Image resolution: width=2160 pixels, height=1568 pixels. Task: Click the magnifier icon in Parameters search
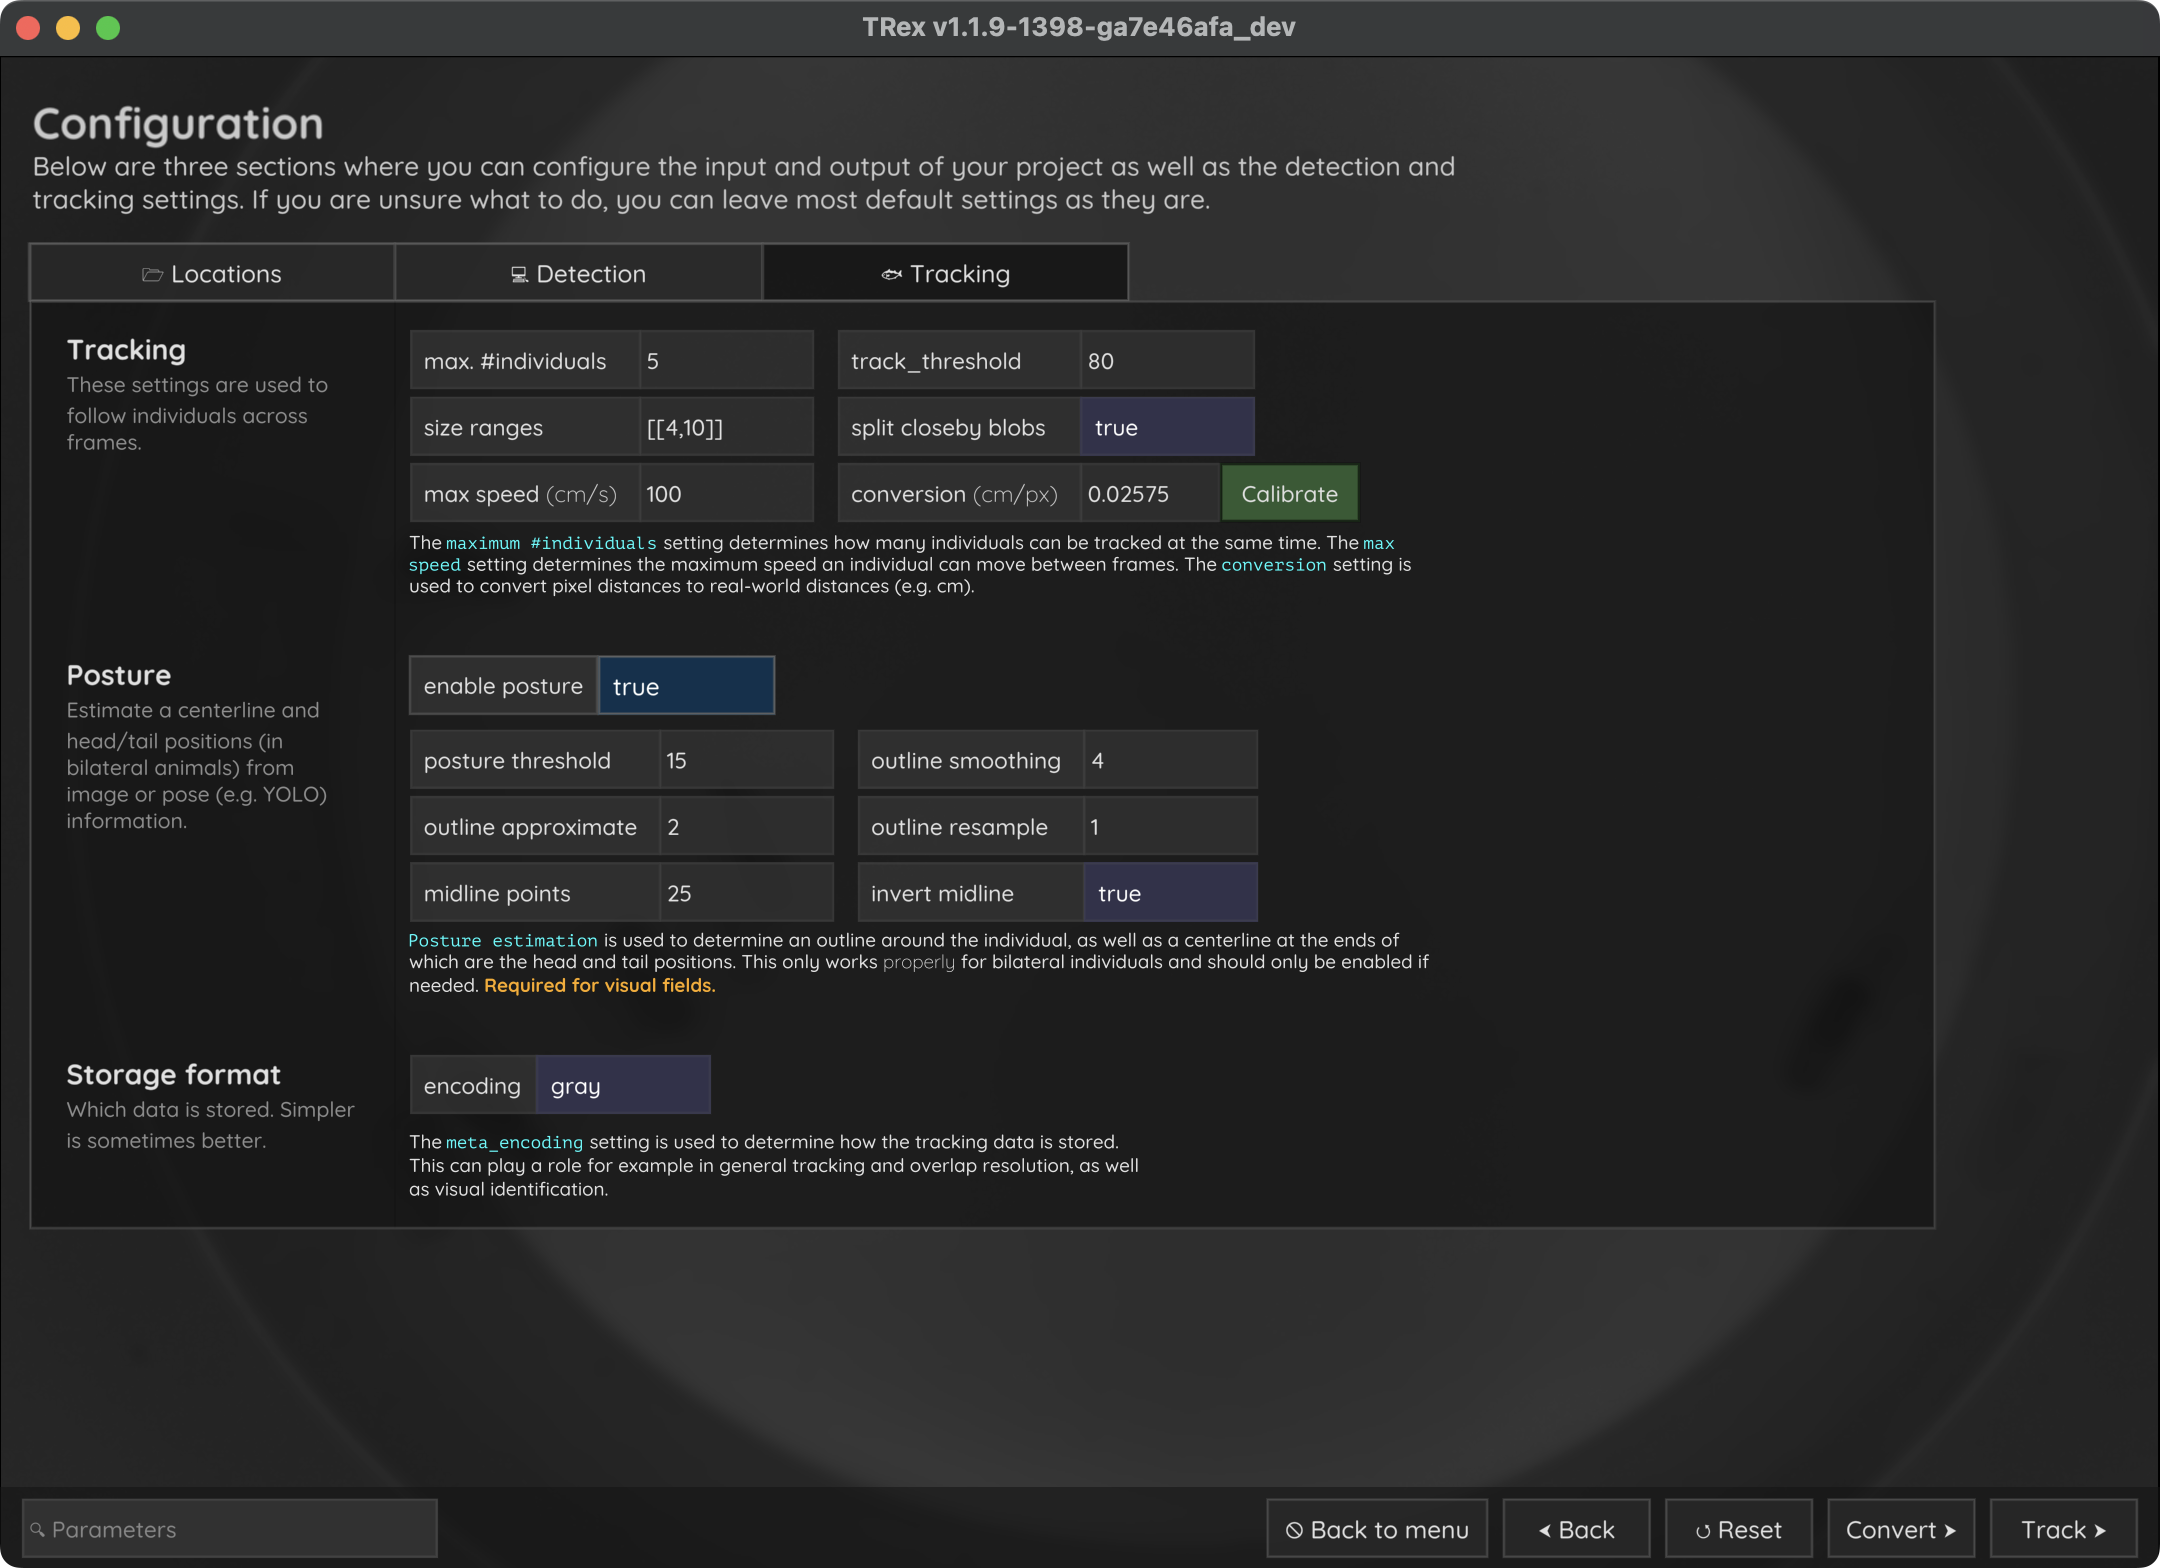37,1529
